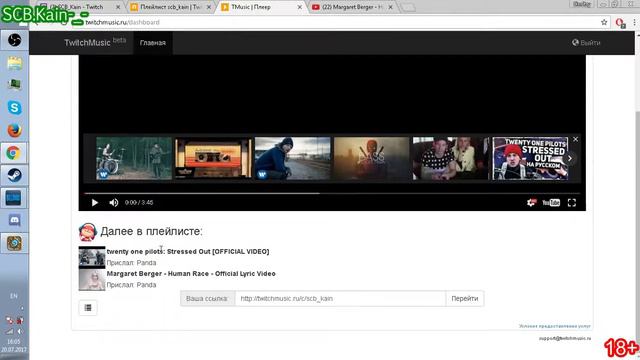This screenshot has height=360, width=640.
Task: Focus the Ваша ссылка URL field
Action: click(340, 298)
